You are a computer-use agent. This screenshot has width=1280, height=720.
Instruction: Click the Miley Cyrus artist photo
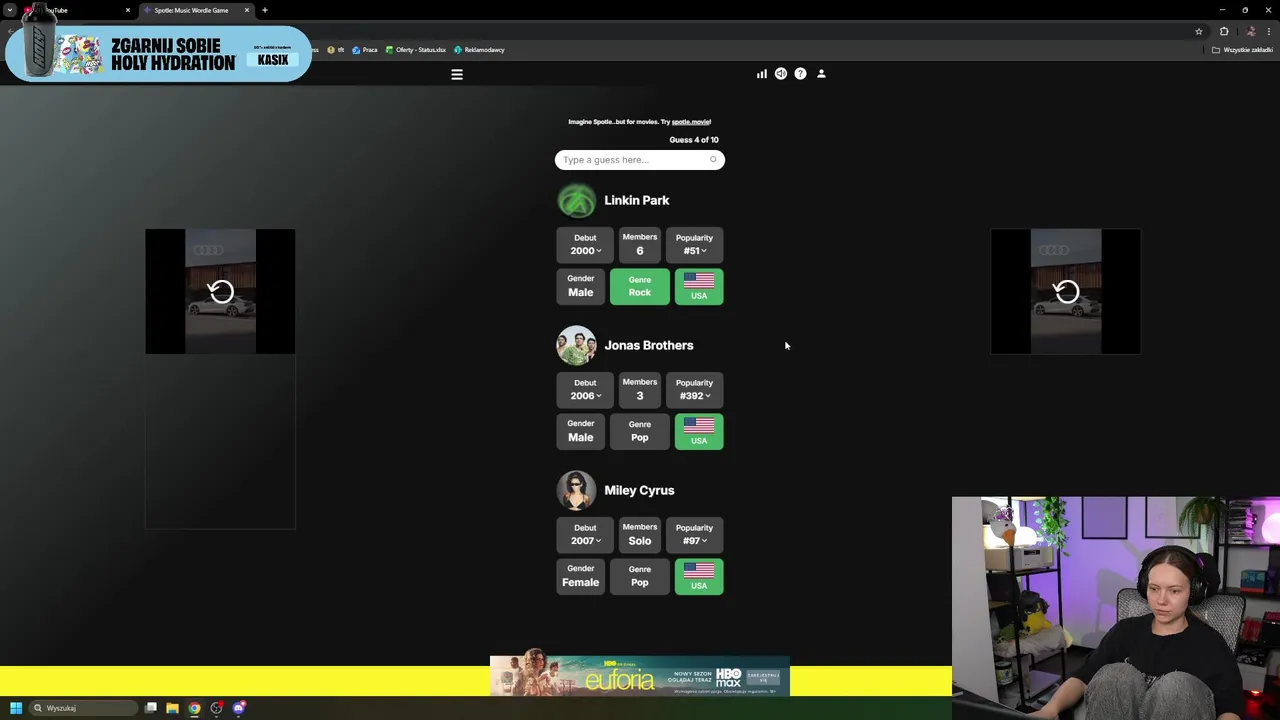pos(576,490)
